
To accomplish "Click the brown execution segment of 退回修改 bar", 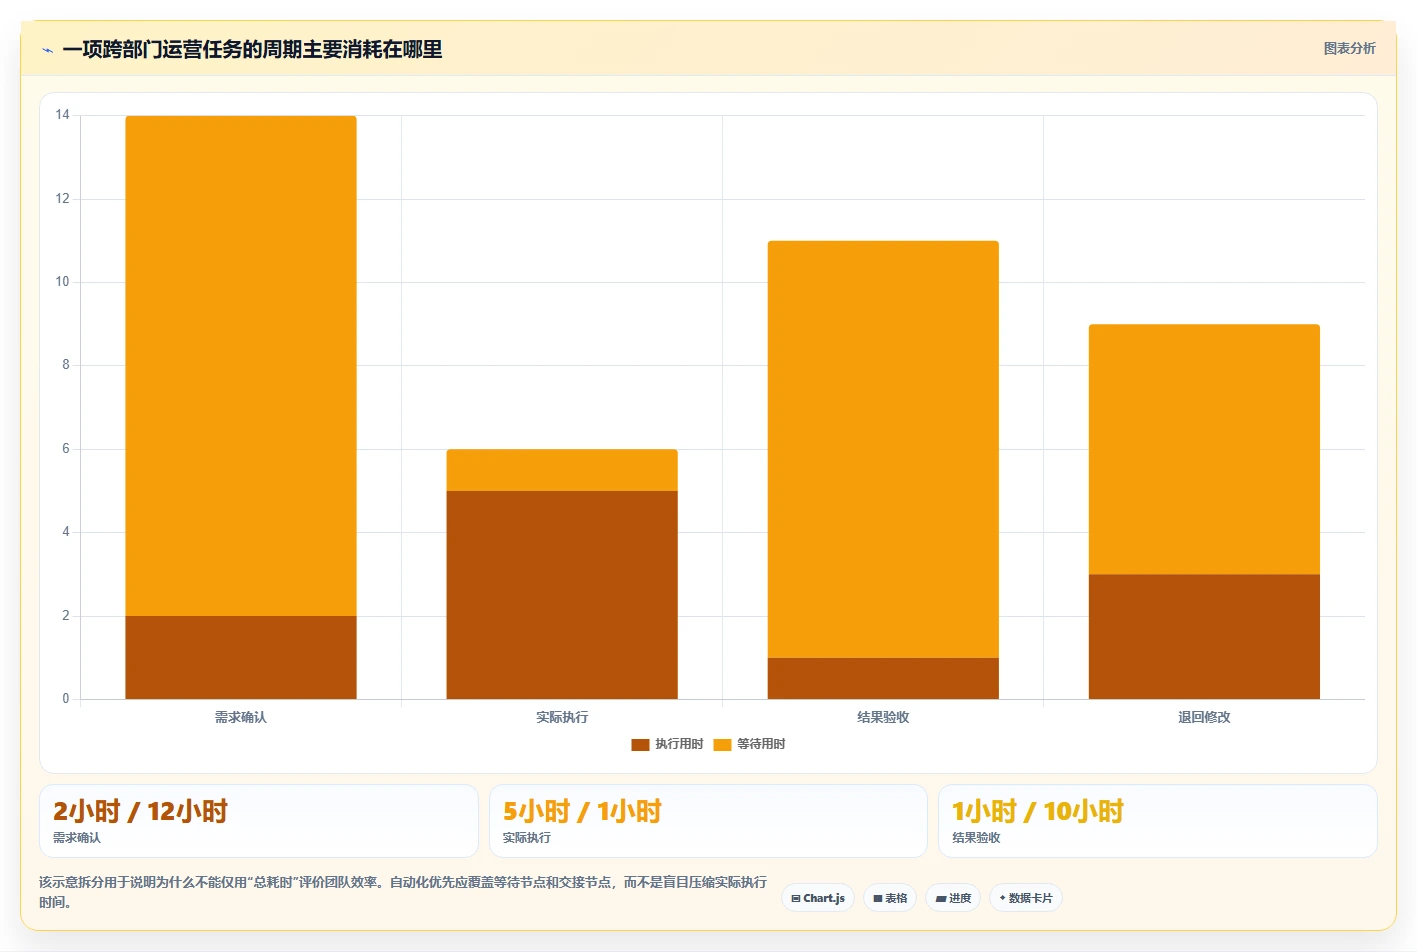I will point(1204,636).
